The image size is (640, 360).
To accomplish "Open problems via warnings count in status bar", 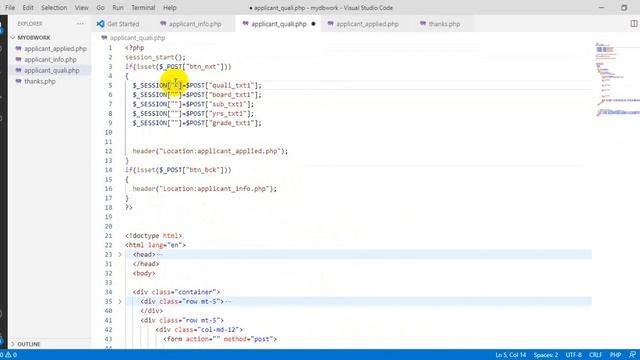I will tap(11, 355).
